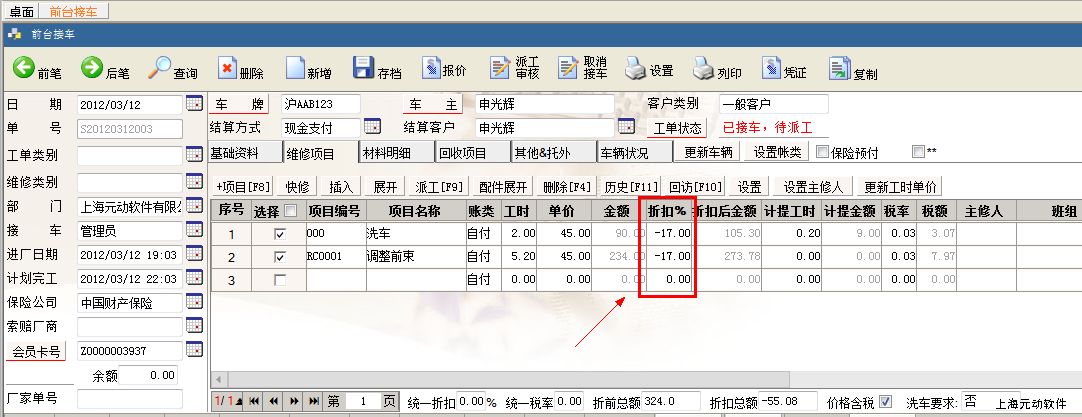Click the 复制 copy icon
Viewport: 1082px width, 417px height.
(x=838, y=69)
